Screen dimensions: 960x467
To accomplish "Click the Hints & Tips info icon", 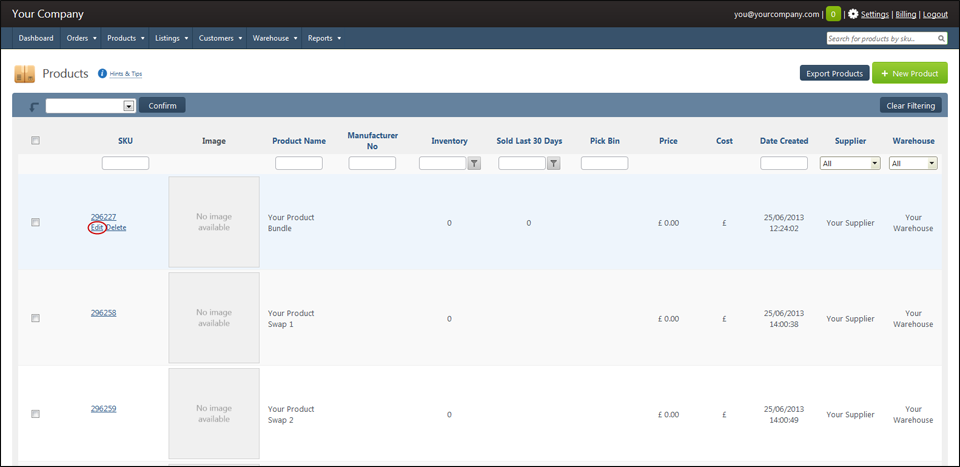I will [x=102, y=73].
